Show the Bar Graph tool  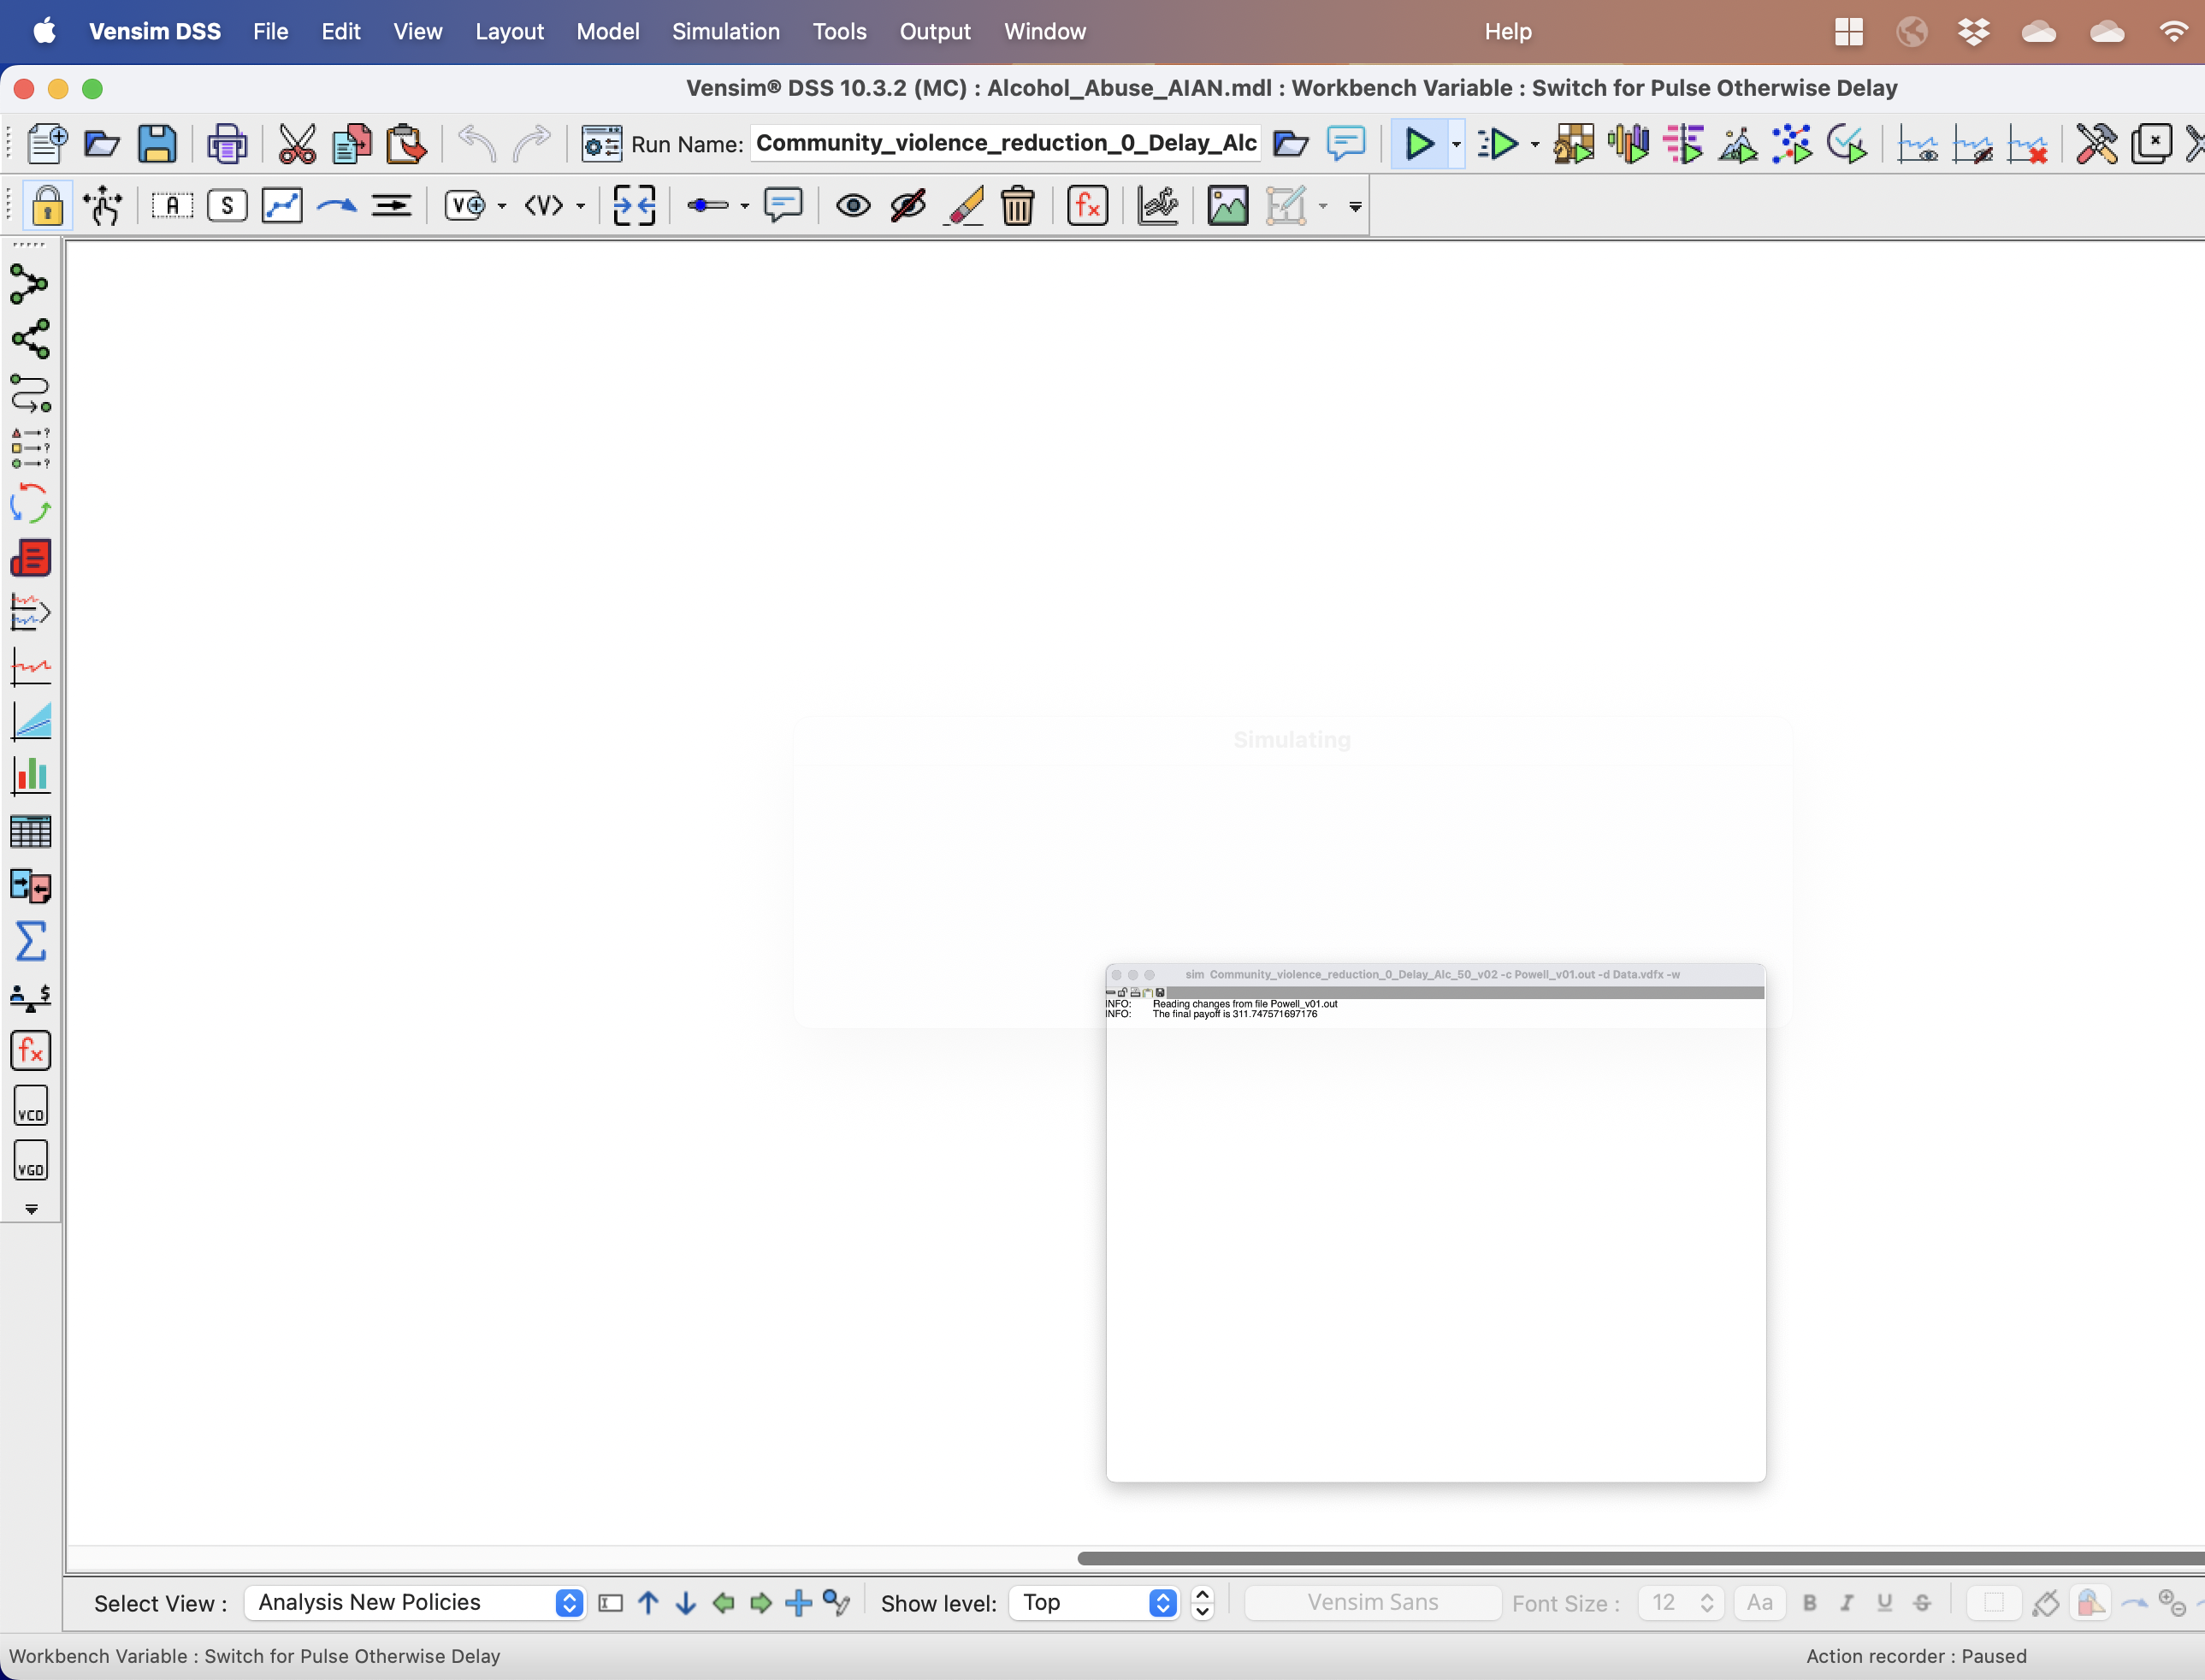[30, 776]
